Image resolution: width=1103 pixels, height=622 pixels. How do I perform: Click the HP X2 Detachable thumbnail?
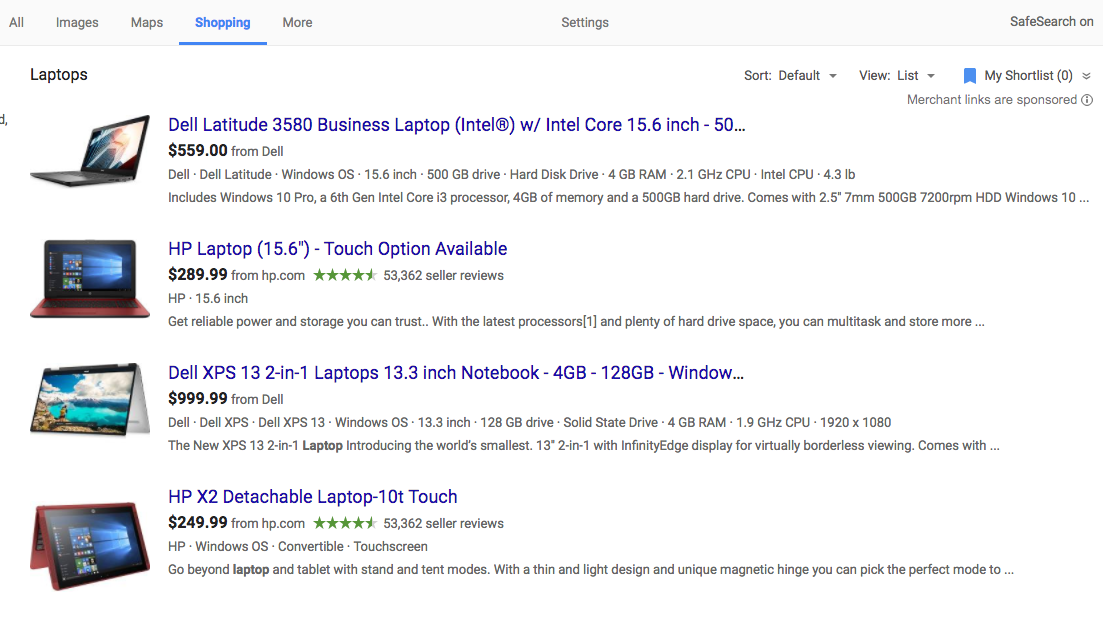coord(90,545)
